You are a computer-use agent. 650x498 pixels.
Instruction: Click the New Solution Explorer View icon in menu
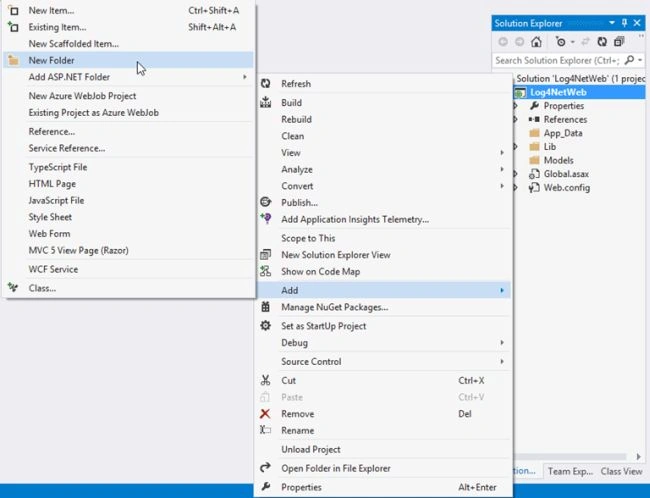click(x=265, y=255)
